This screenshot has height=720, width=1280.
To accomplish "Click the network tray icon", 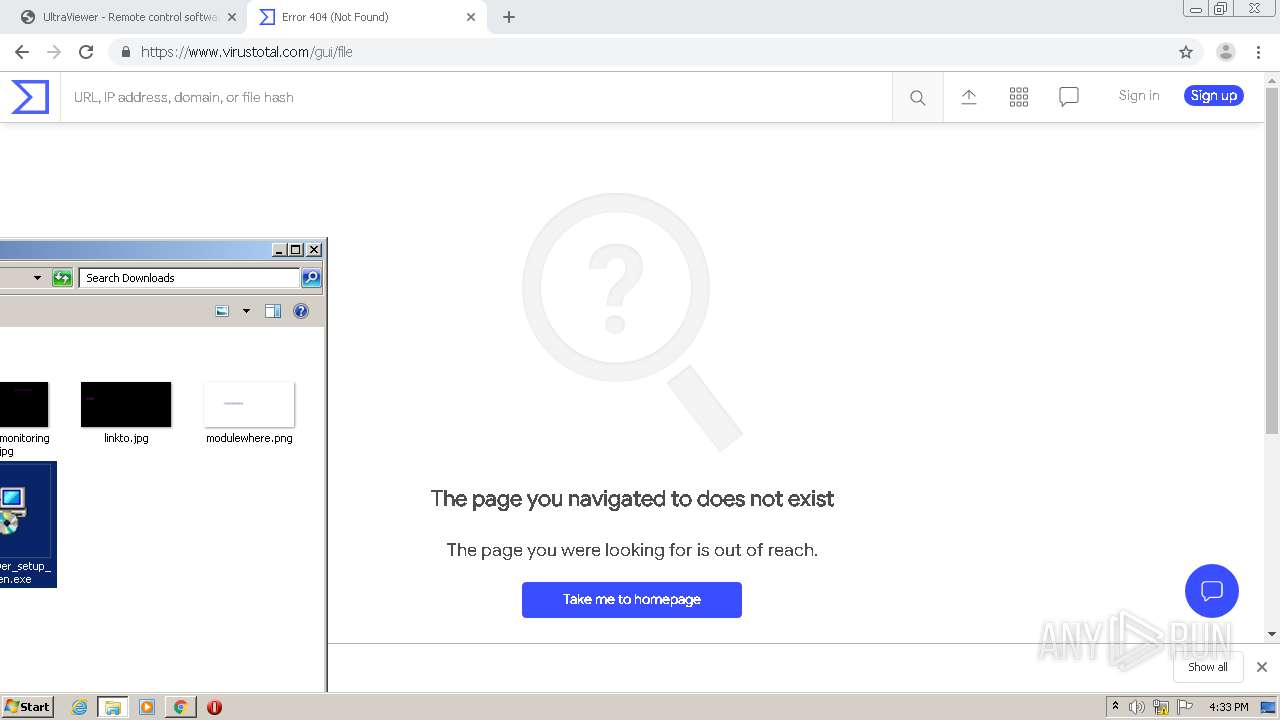I will pos(1161,707).
